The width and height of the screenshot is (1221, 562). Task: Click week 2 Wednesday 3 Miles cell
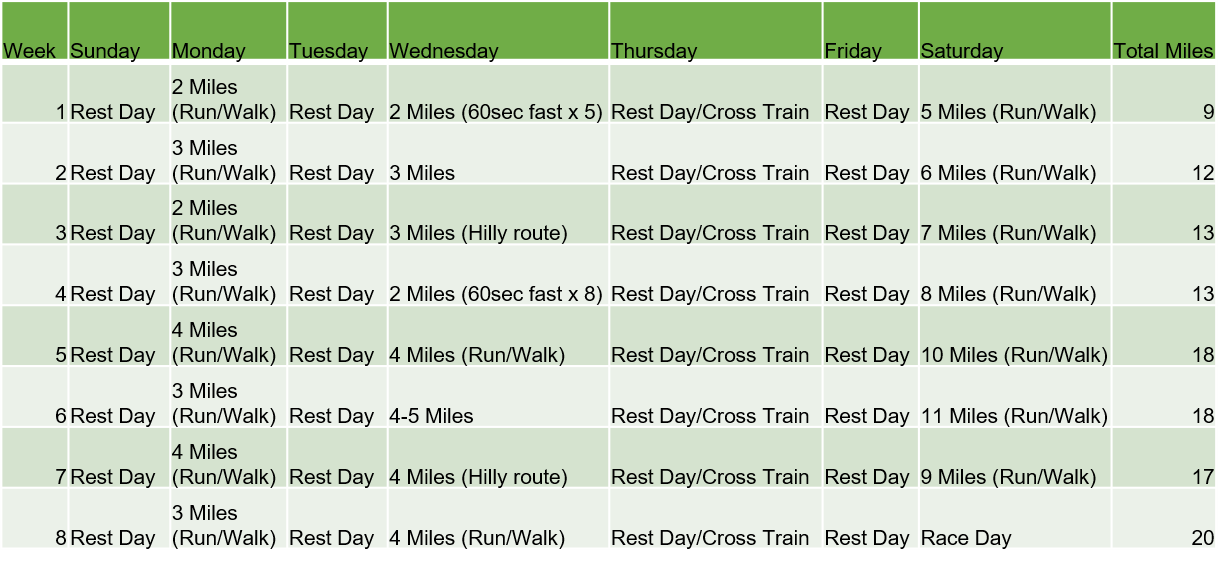coord(422,173)
